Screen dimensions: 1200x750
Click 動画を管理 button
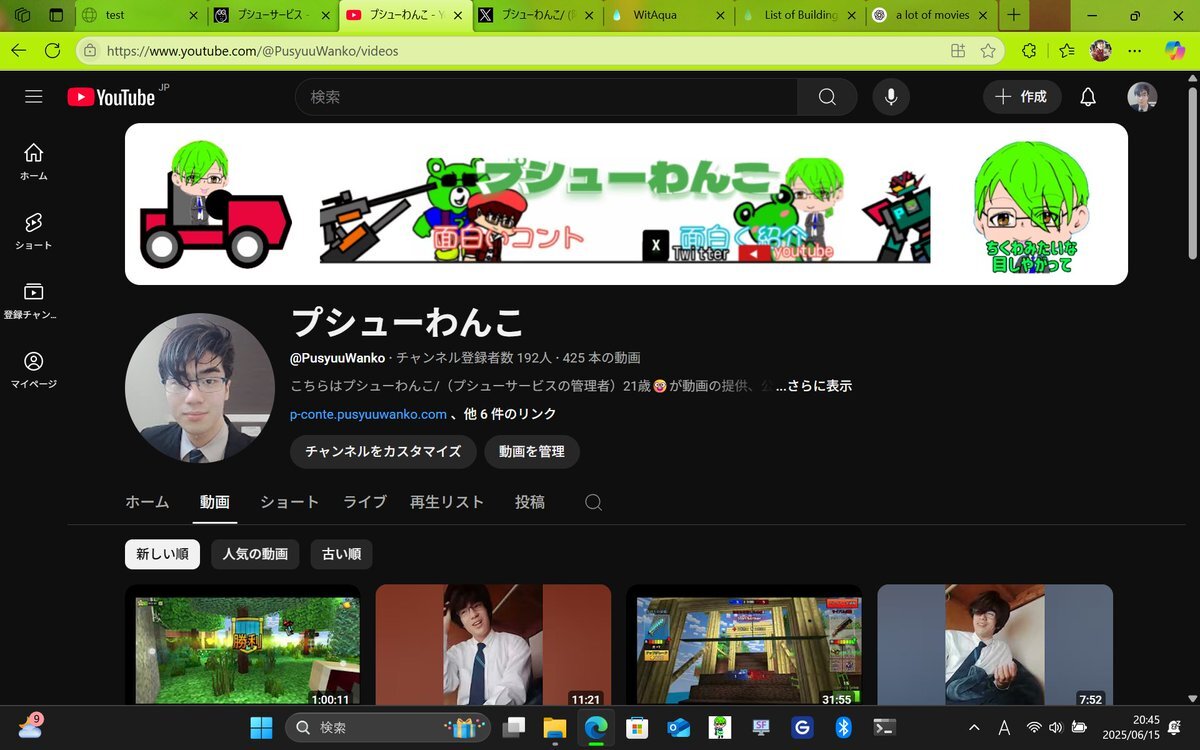point(532,451)
